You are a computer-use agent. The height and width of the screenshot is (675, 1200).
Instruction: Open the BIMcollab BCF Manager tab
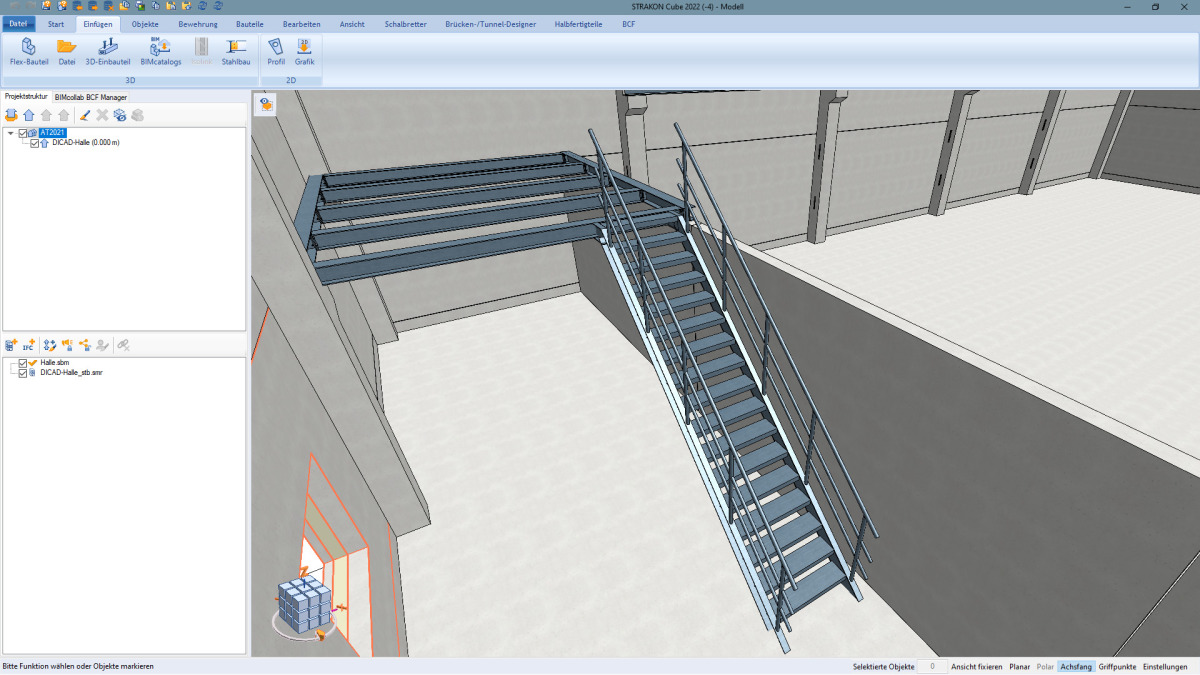tap(91, 97)
